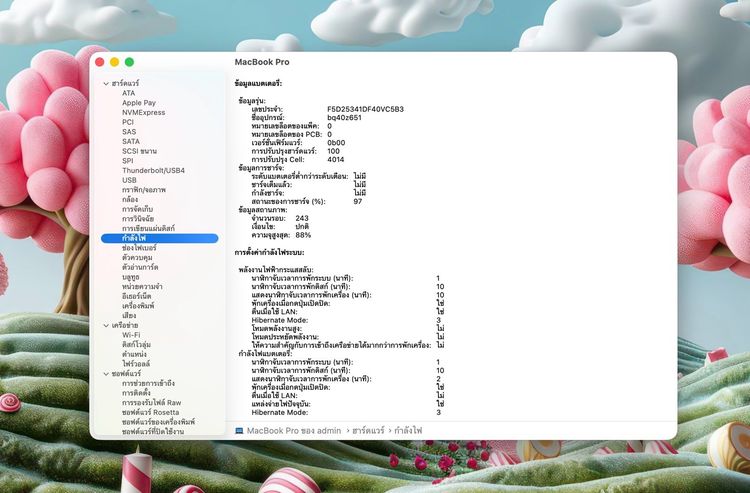Open เครื่องพิมพ์ (Printers) in the sidebar
Screen dimensions: 750x493
tap(138, 306)
